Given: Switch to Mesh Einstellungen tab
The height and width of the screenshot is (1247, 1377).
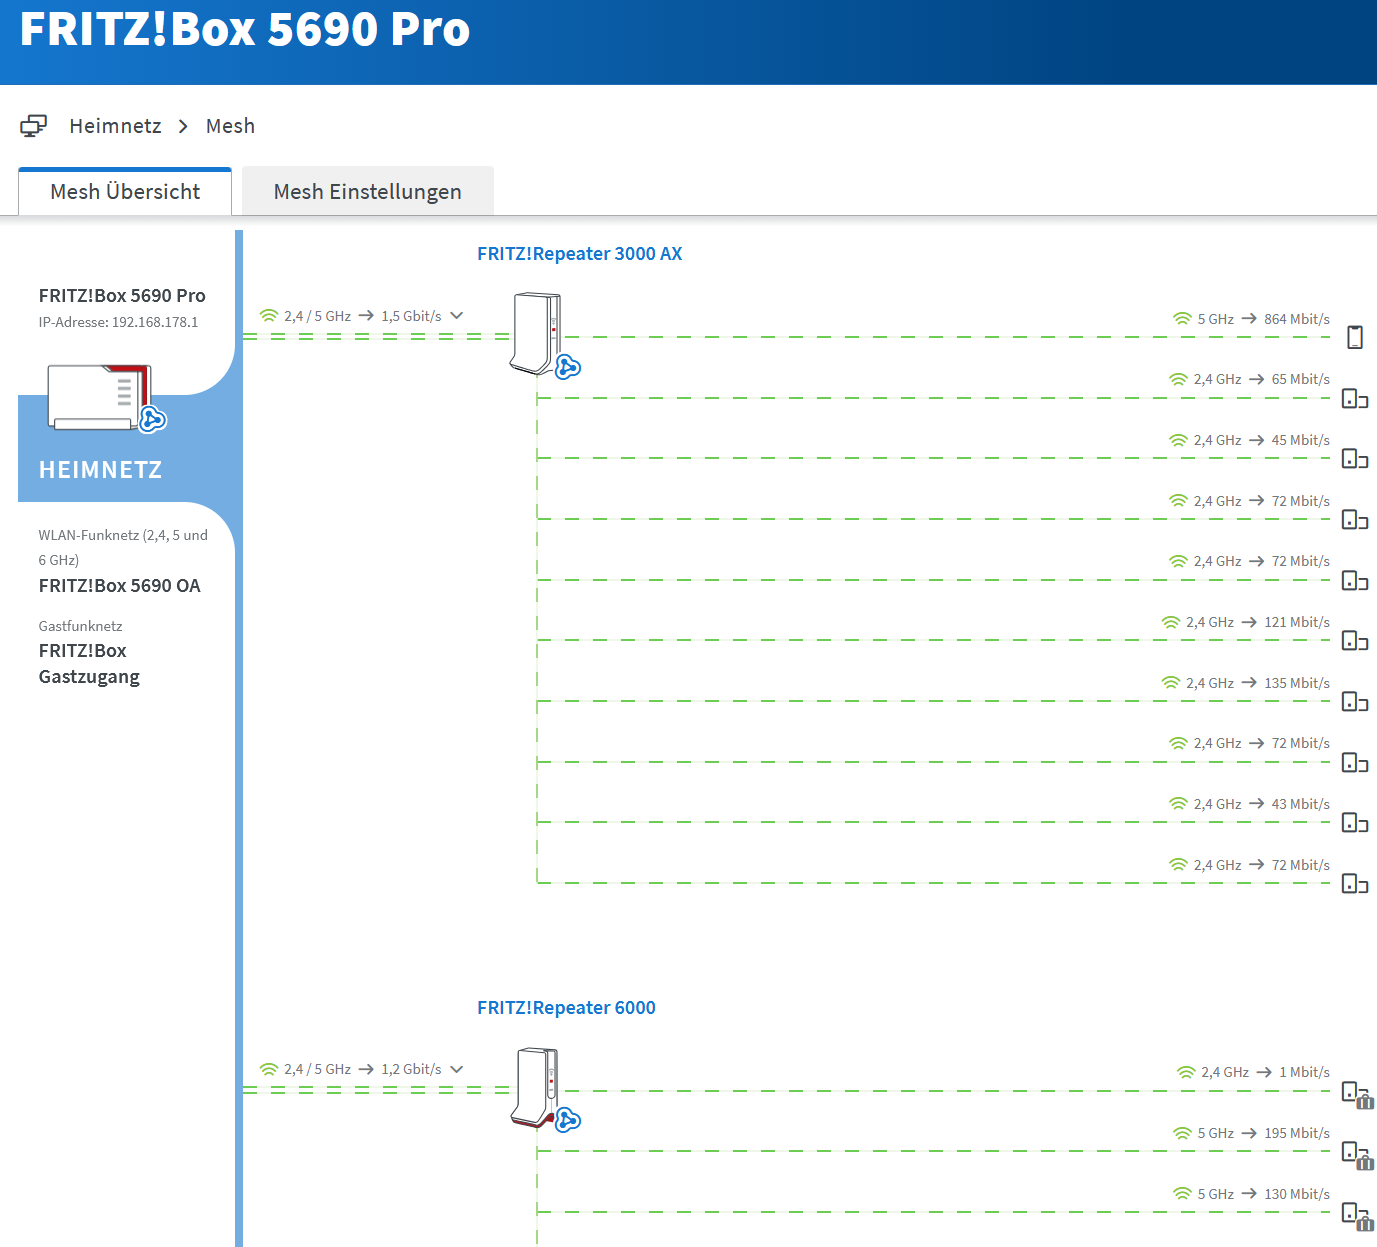Looking at the screenshot, I should pyautogui.click(x=368, y=191).
